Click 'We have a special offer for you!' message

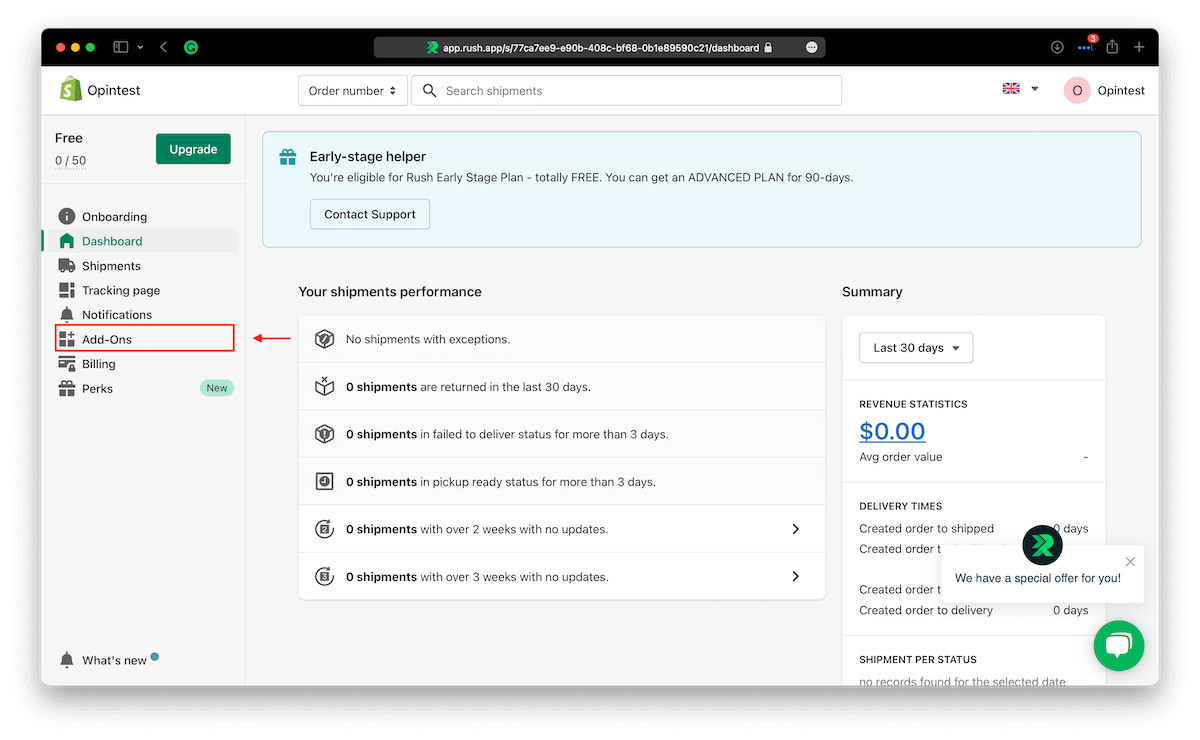pos(1038,578)
